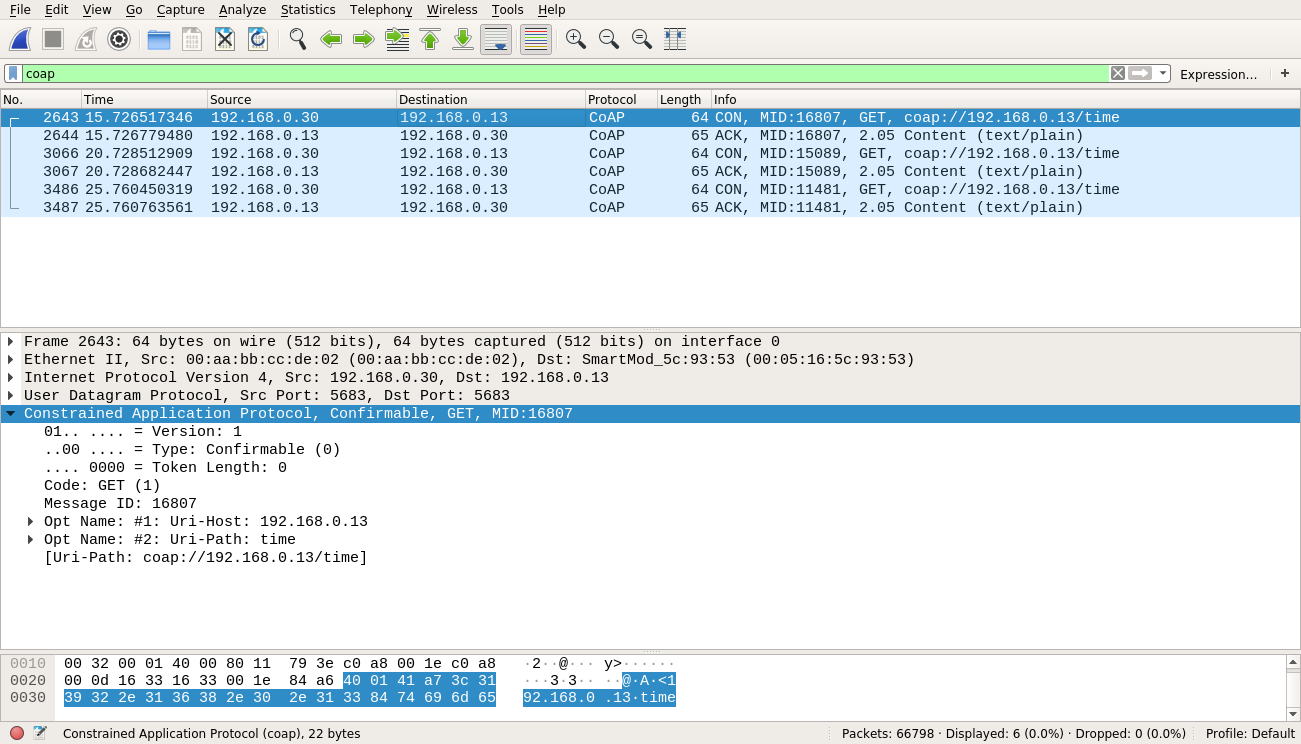1301x744 pixels.
Task: Zoom in on packet text
Action: point(576,39)
